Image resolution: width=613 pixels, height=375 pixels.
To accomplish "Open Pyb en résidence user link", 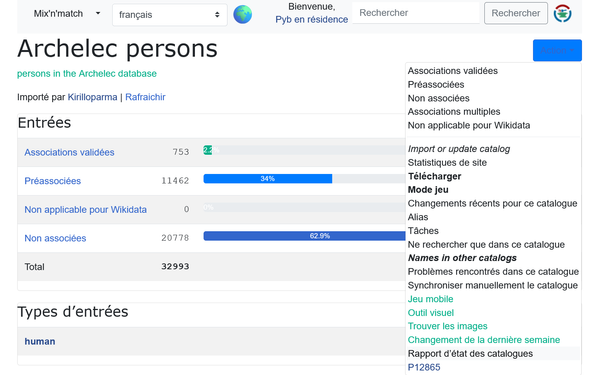I will [312, 20].
